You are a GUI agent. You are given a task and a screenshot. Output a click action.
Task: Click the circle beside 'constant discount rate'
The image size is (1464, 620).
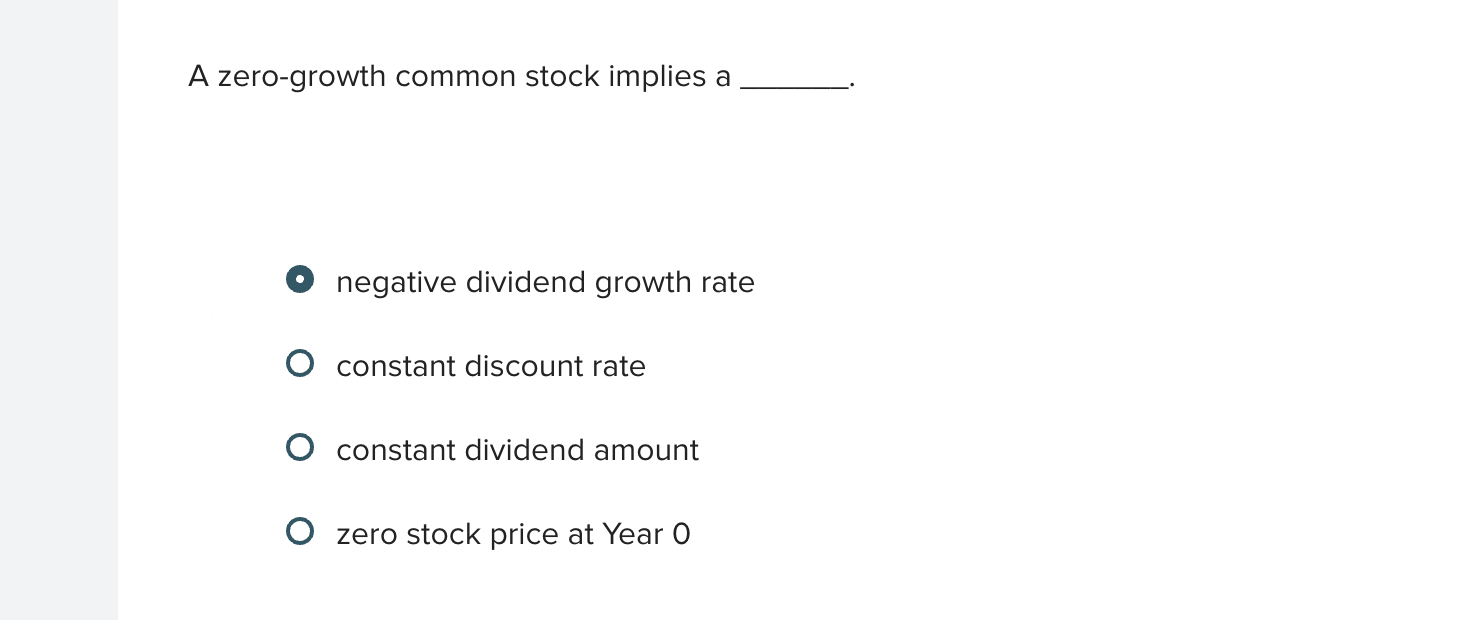coord(299,362)
